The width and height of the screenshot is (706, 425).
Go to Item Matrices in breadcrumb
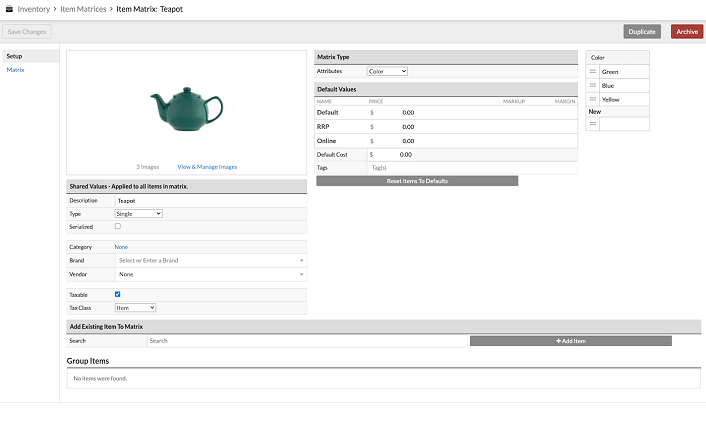pos(85,8)
